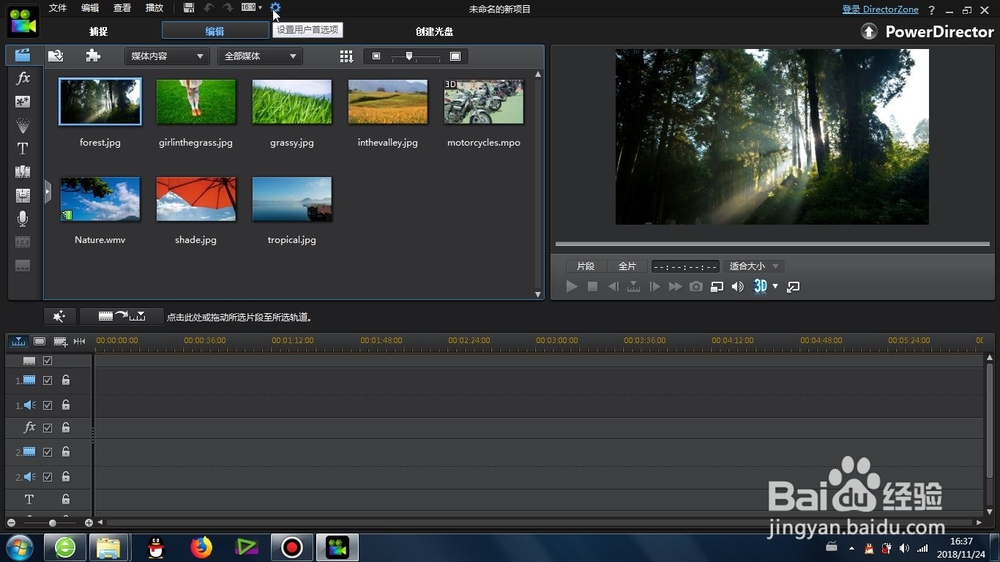Open the Particle Room icon
The height and width of the screenshot is (562, 1000).
22,125
